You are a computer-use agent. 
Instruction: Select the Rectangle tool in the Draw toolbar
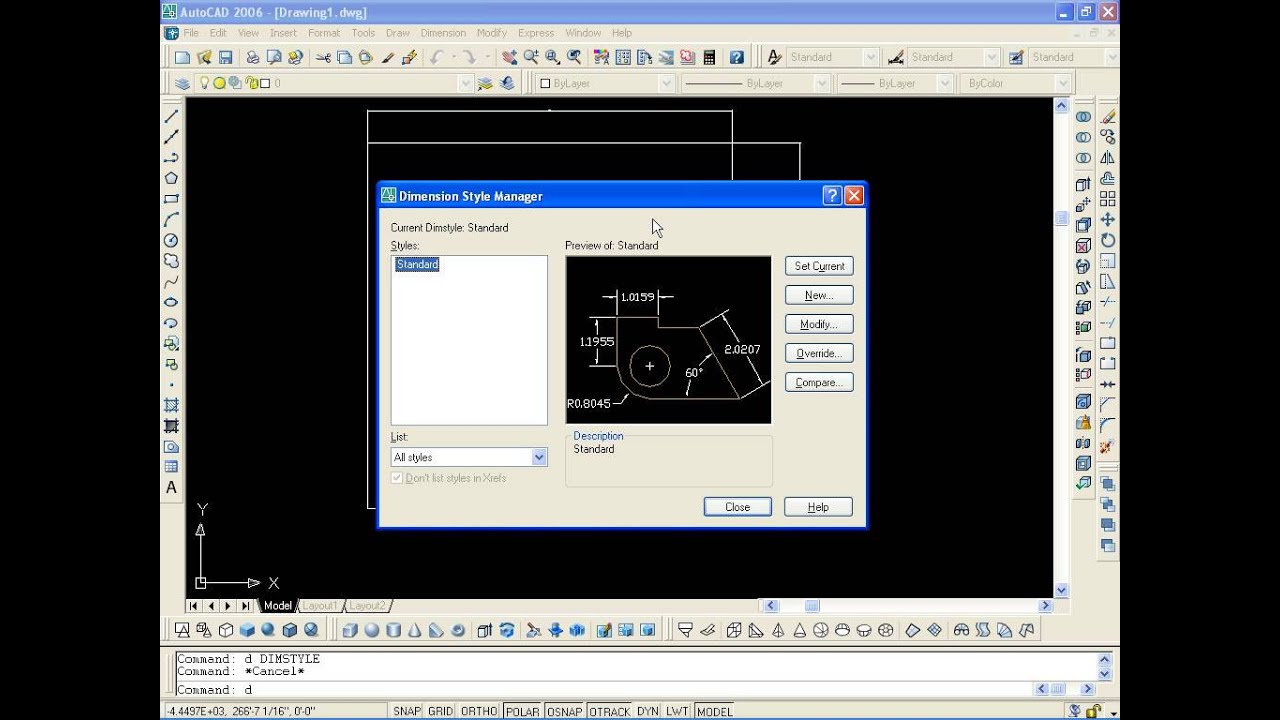tap(171, 199)
